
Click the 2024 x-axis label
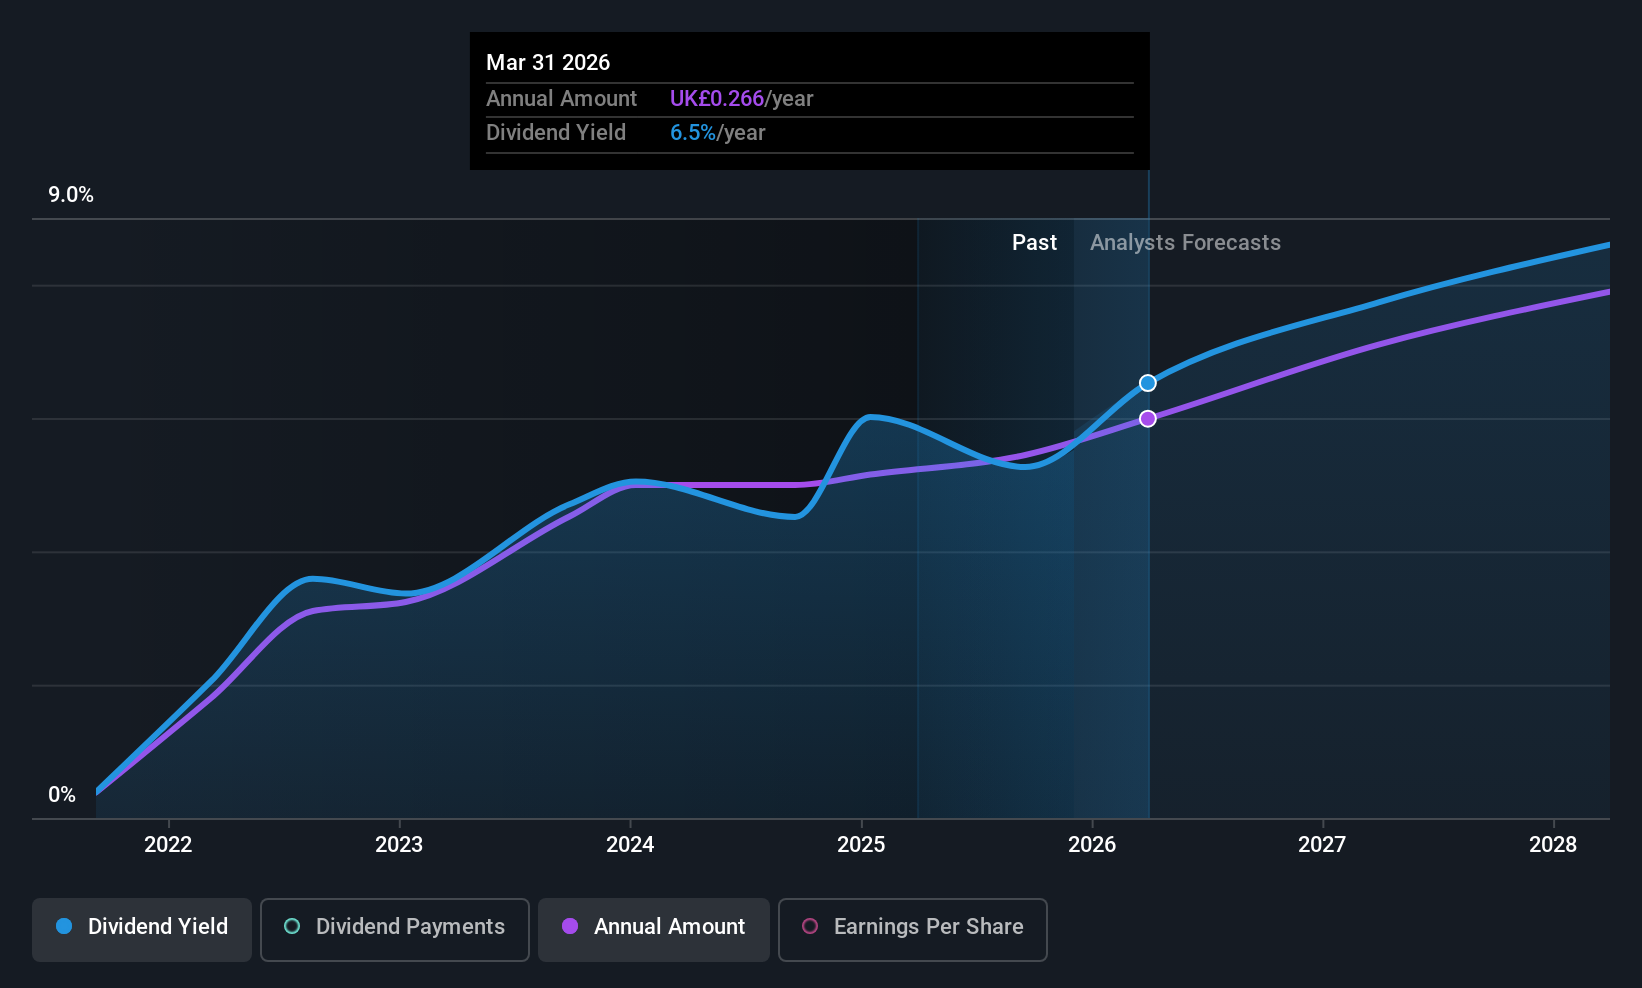coord(630,845)
